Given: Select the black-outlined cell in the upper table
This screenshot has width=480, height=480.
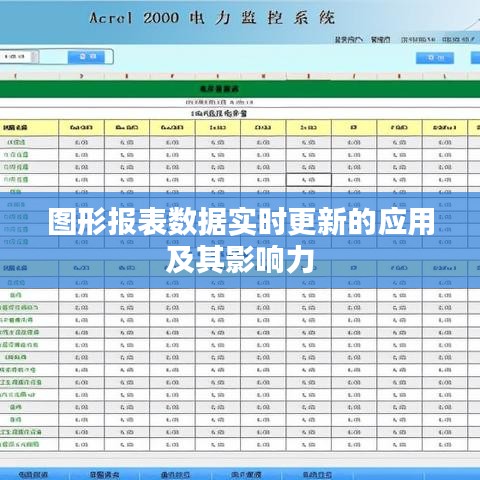Looking at the screenshot, I should [x=309, y=180].
